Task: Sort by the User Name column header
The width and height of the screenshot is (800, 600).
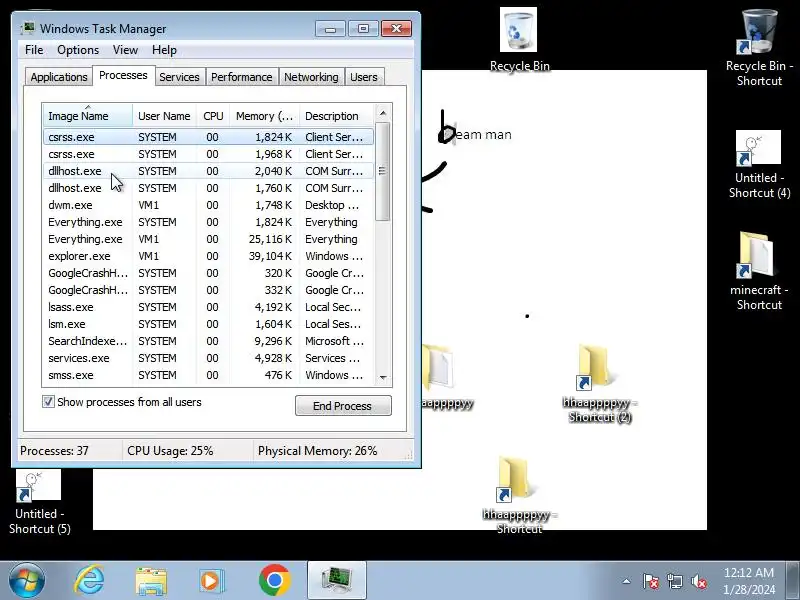Action: click(164, 116)
